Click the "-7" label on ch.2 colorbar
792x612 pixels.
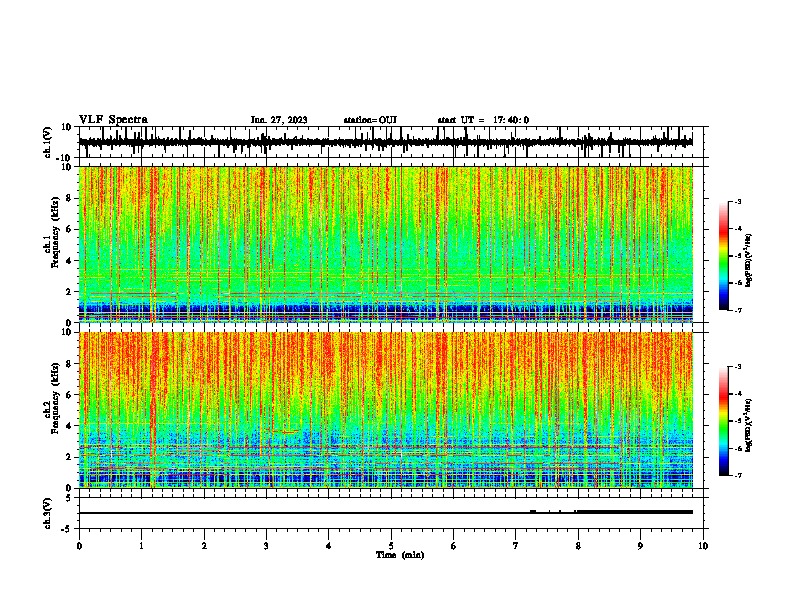[x=738, y=476]
